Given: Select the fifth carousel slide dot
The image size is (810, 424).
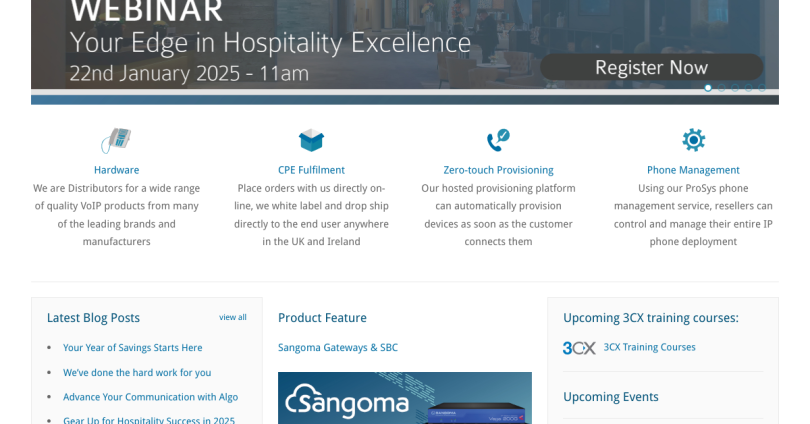Looking at the screenshot, I should [x=761, y=88].
